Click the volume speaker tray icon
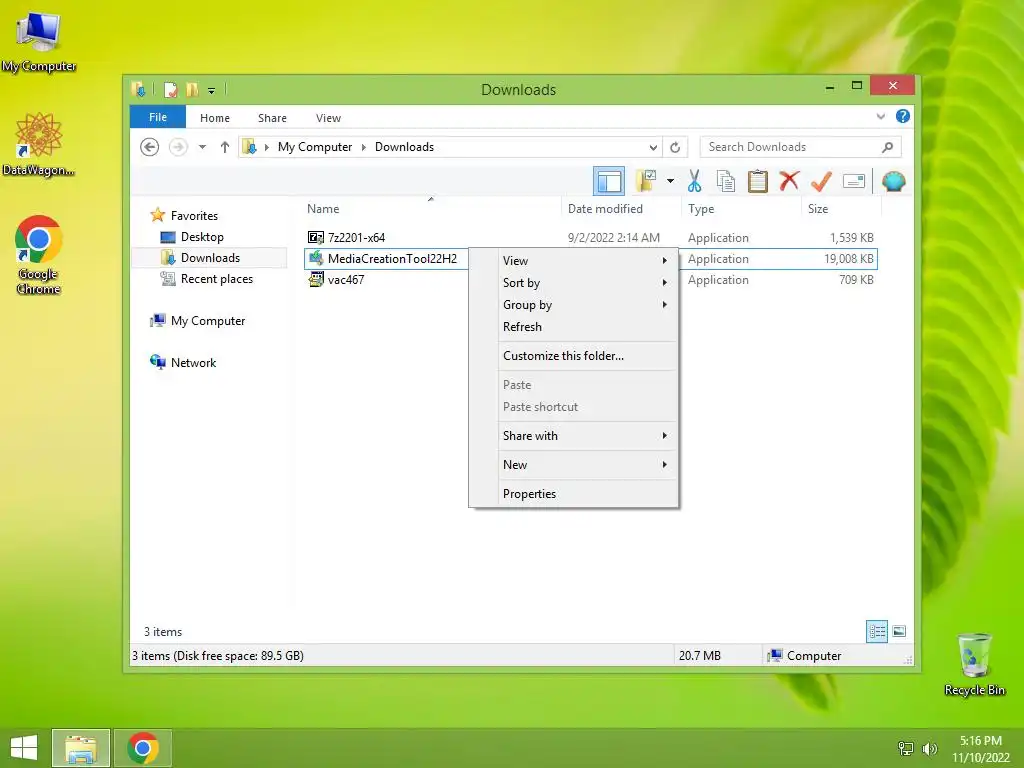Screen dimensions: 1024x768 click(x=929, y=749)
